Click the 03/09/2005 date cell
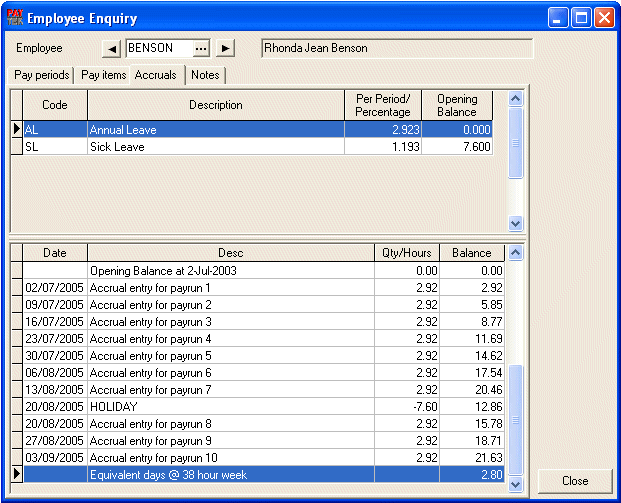This screenshot has width=621, height=503. pos(55,458)
